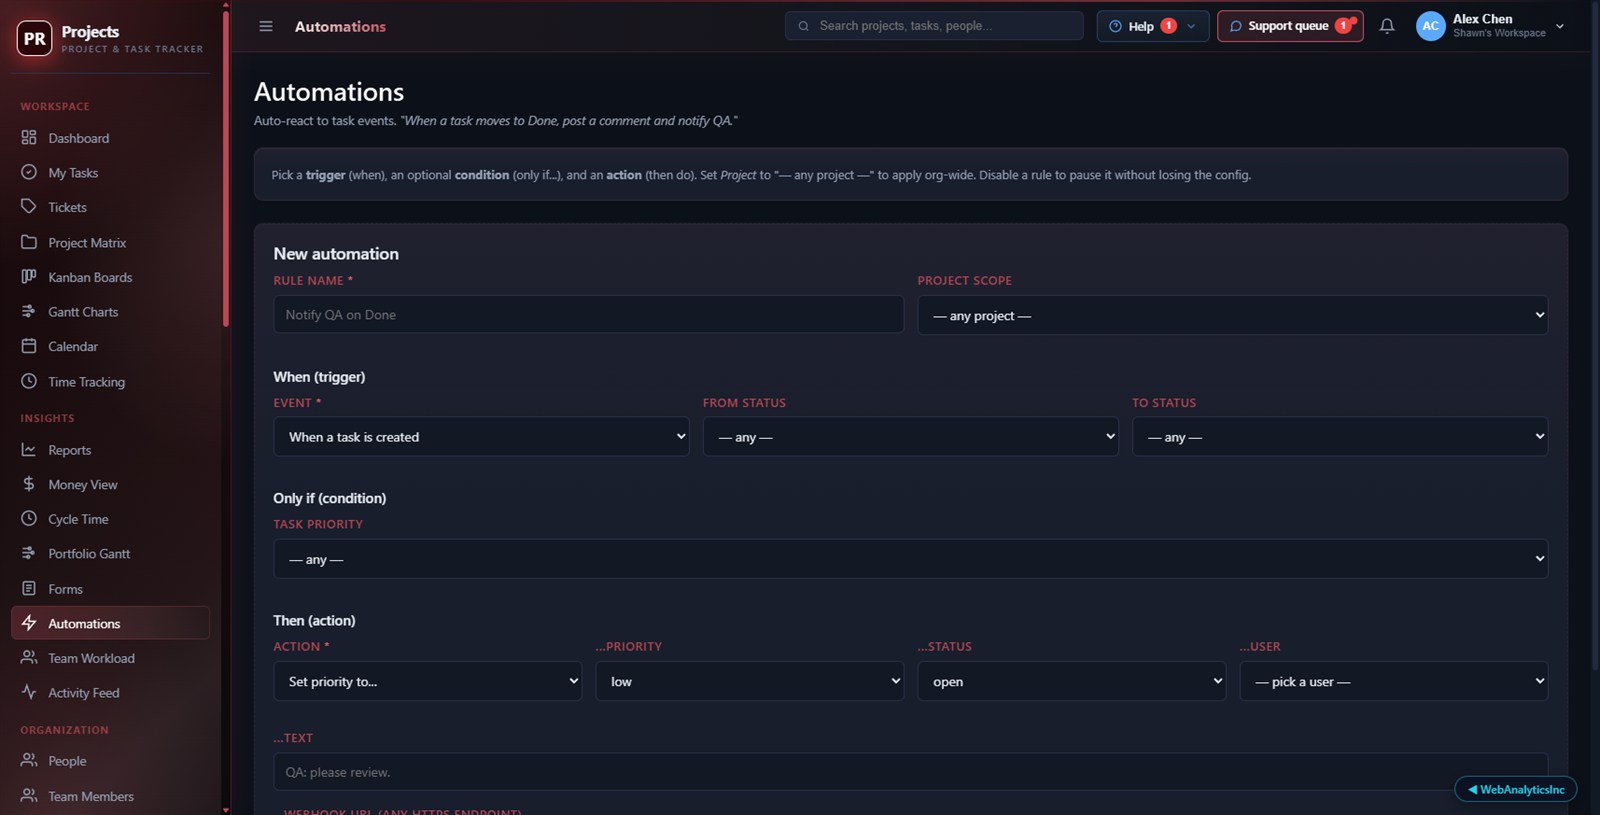The width and height of the screenshot is (1600, 815).
Task: Click the Team Workload people icon
Action: click(x=29, y=657)
